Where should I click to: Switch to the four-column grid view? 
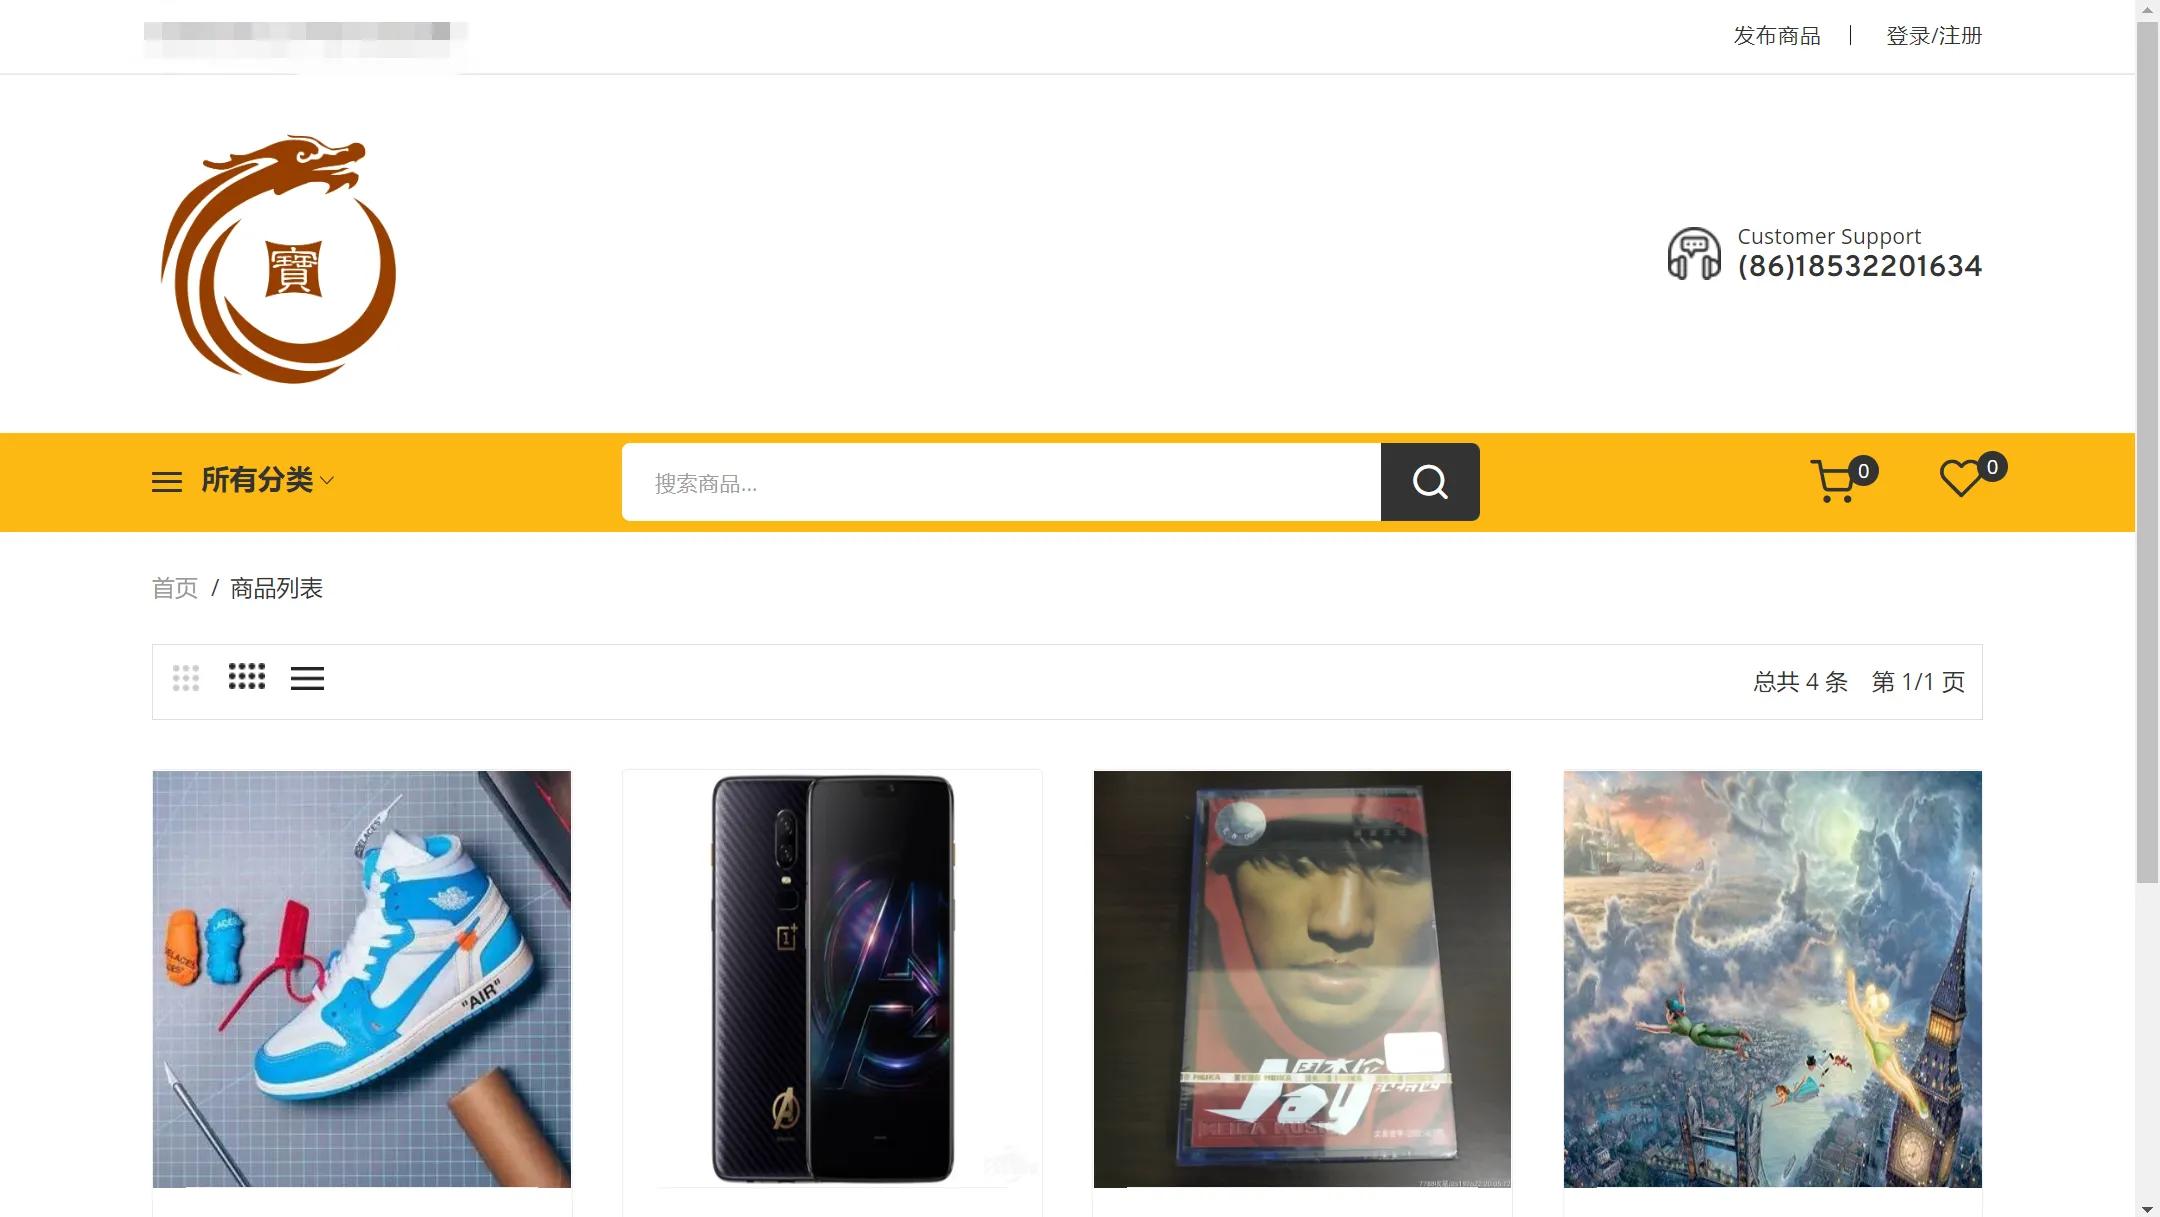pyautogui.click(x=247, y=677)
